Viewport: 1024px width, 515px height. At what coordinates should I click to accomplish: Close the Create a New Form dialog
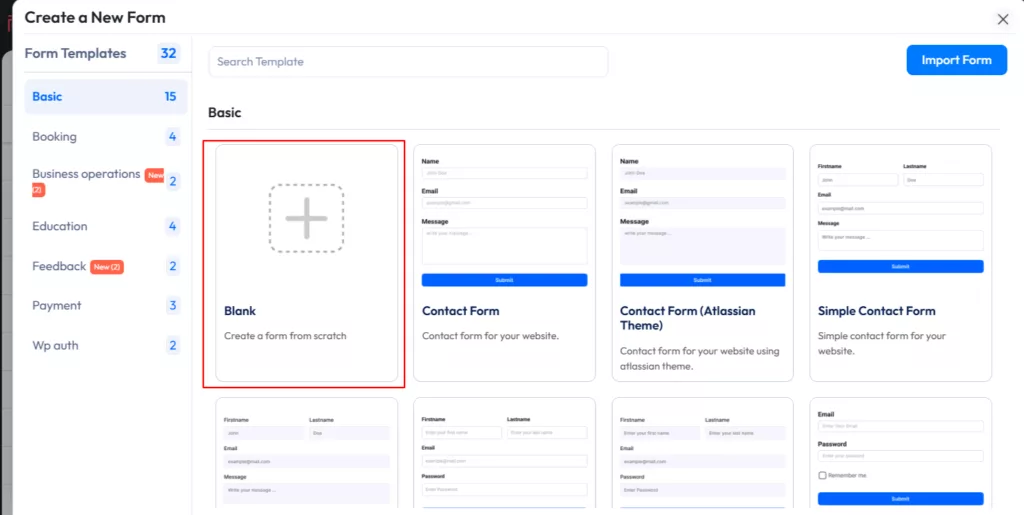[1003, 19]
